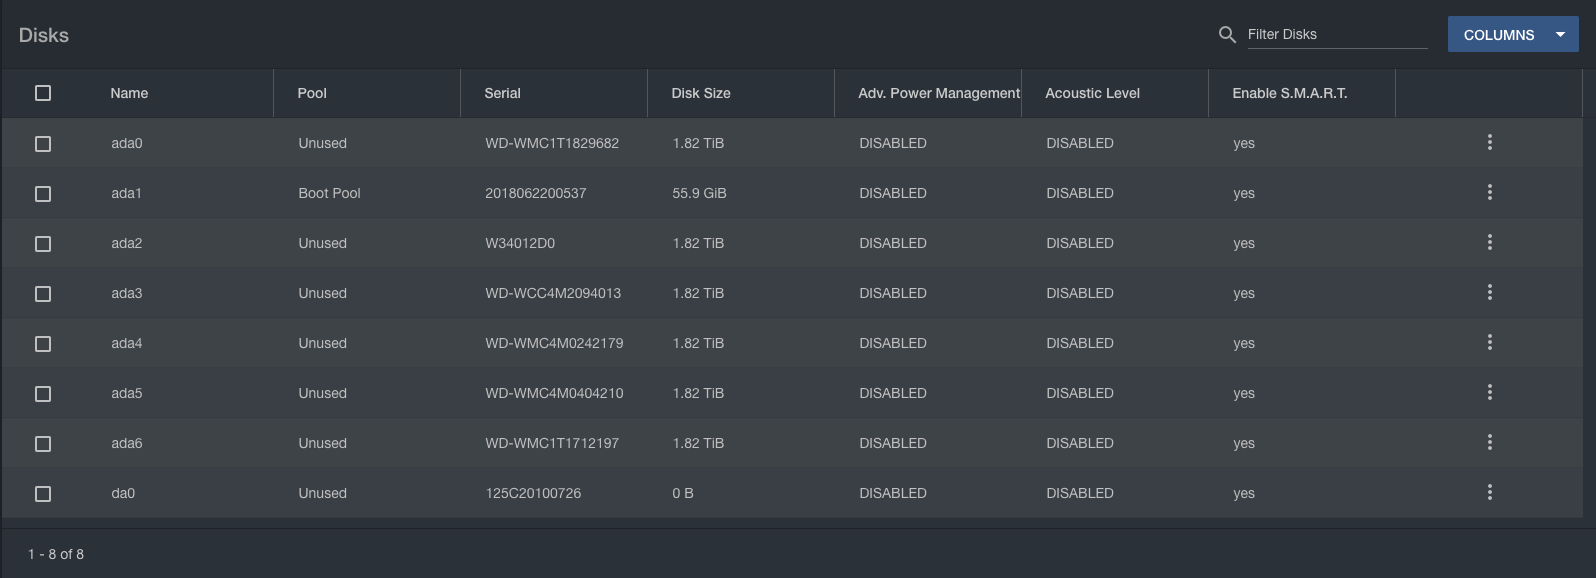Open the three-dot menu for ada0
1596x578 pixels.
point(1489,143)
